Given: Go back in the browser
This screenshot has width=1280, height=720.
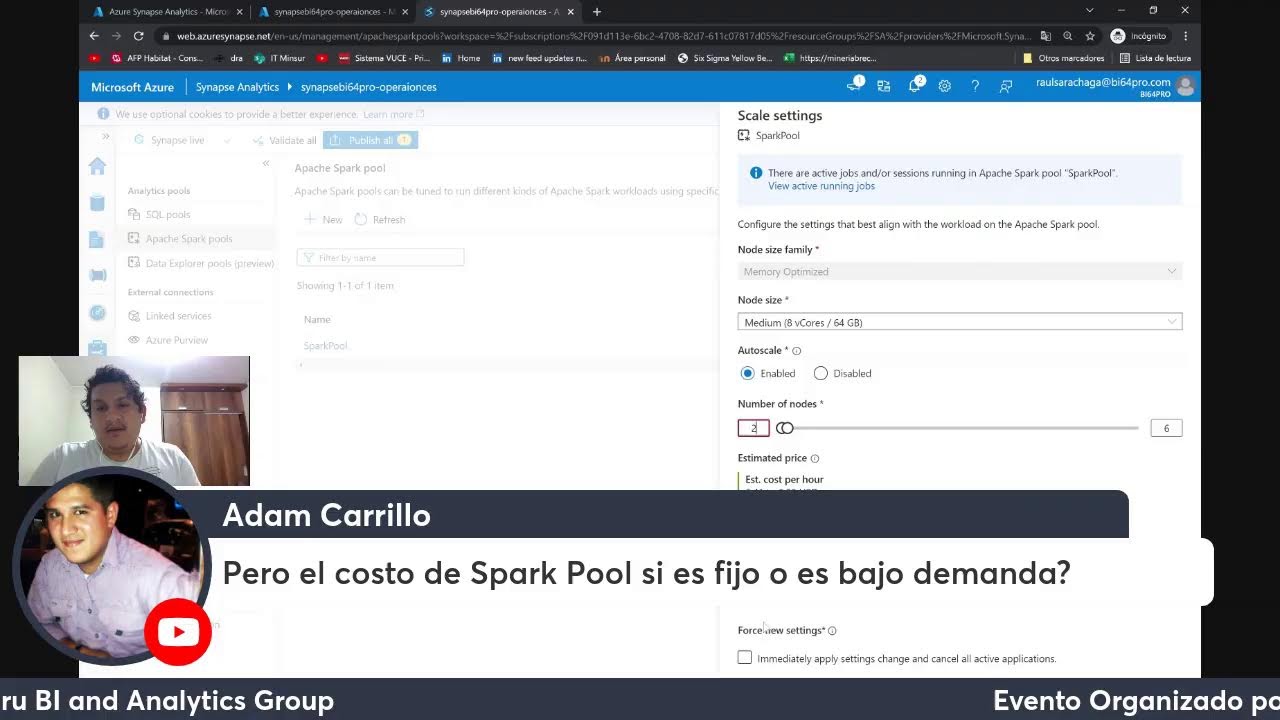Looking at the screenshot, I should pos(94,36).
